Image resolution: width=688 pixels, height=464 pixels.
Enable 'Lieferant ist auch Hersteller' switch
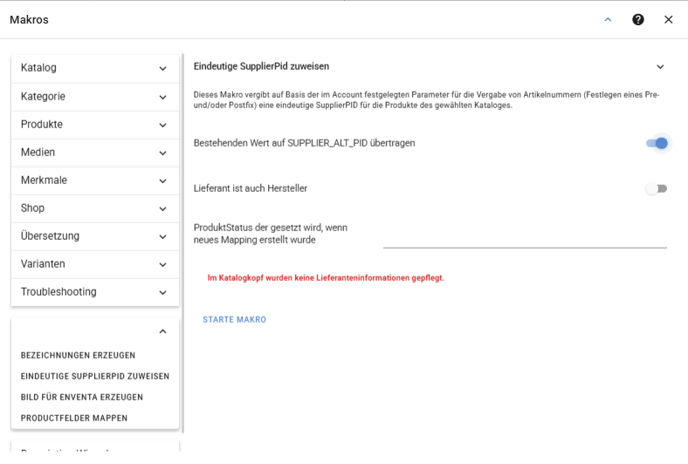656,189
